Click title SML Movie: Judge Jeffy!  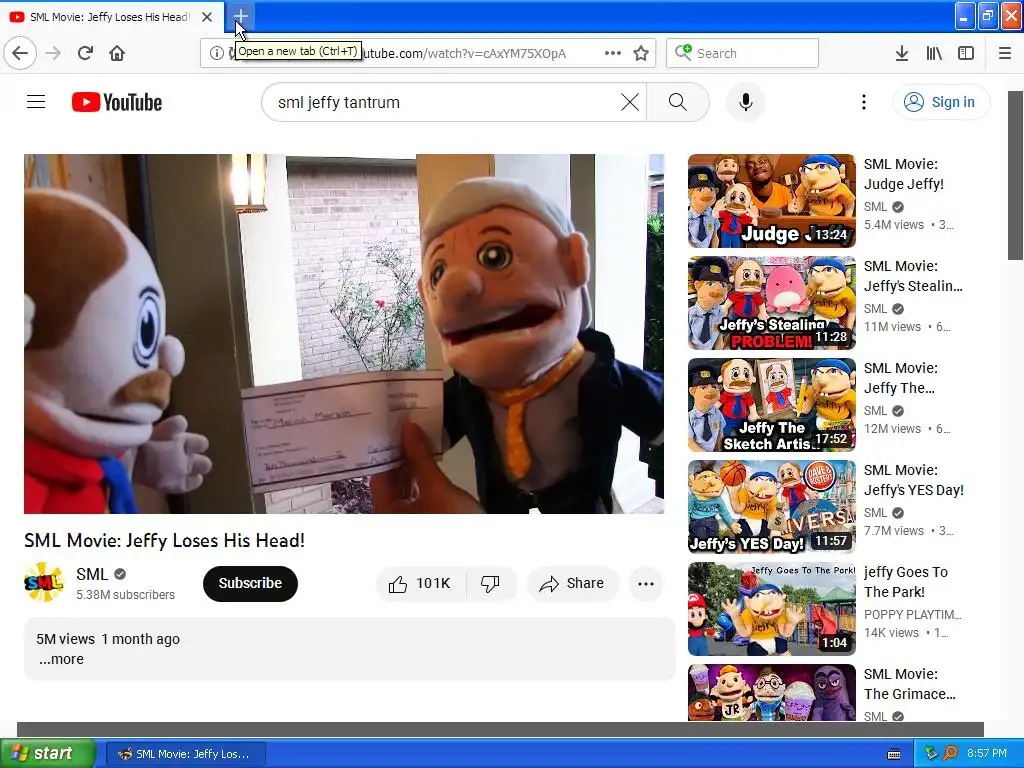904,174
